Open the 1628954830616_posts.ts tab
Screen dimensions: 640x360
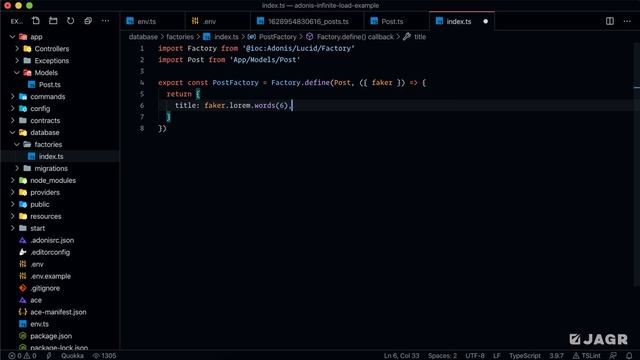click(307, 22)
